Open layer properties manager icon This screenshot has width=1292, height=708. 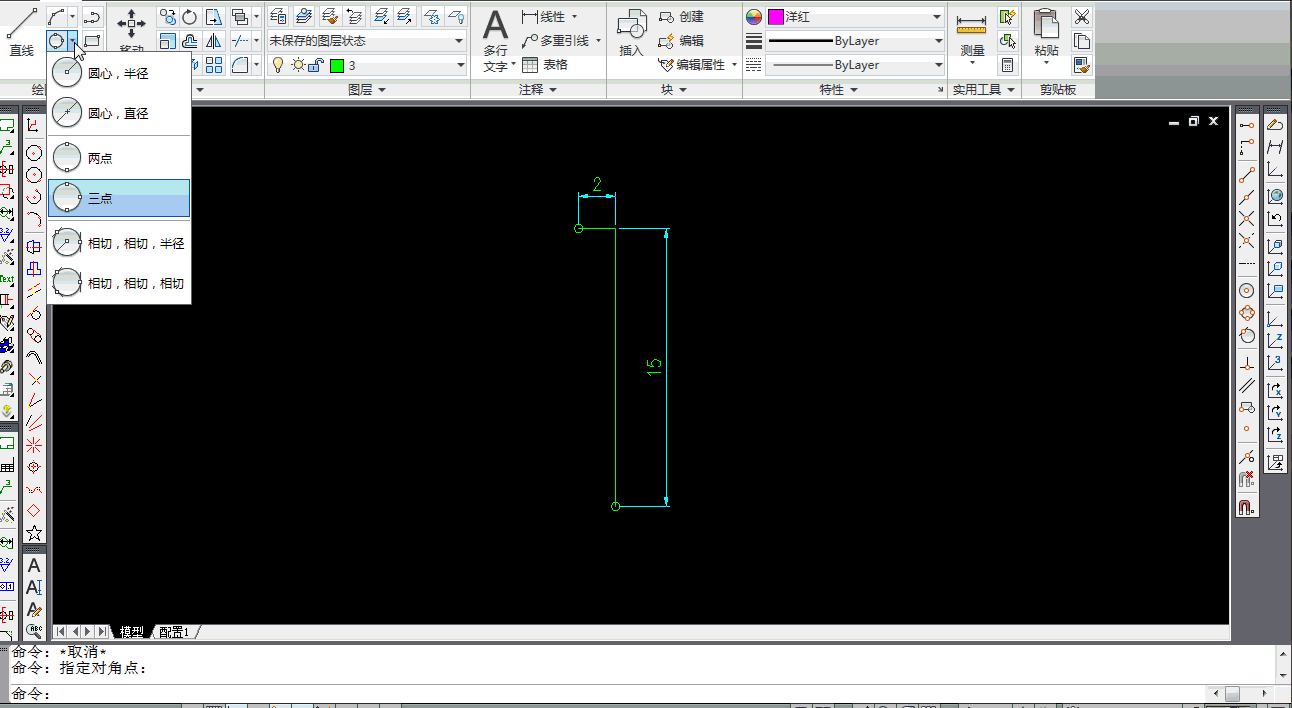pos(278,16)
